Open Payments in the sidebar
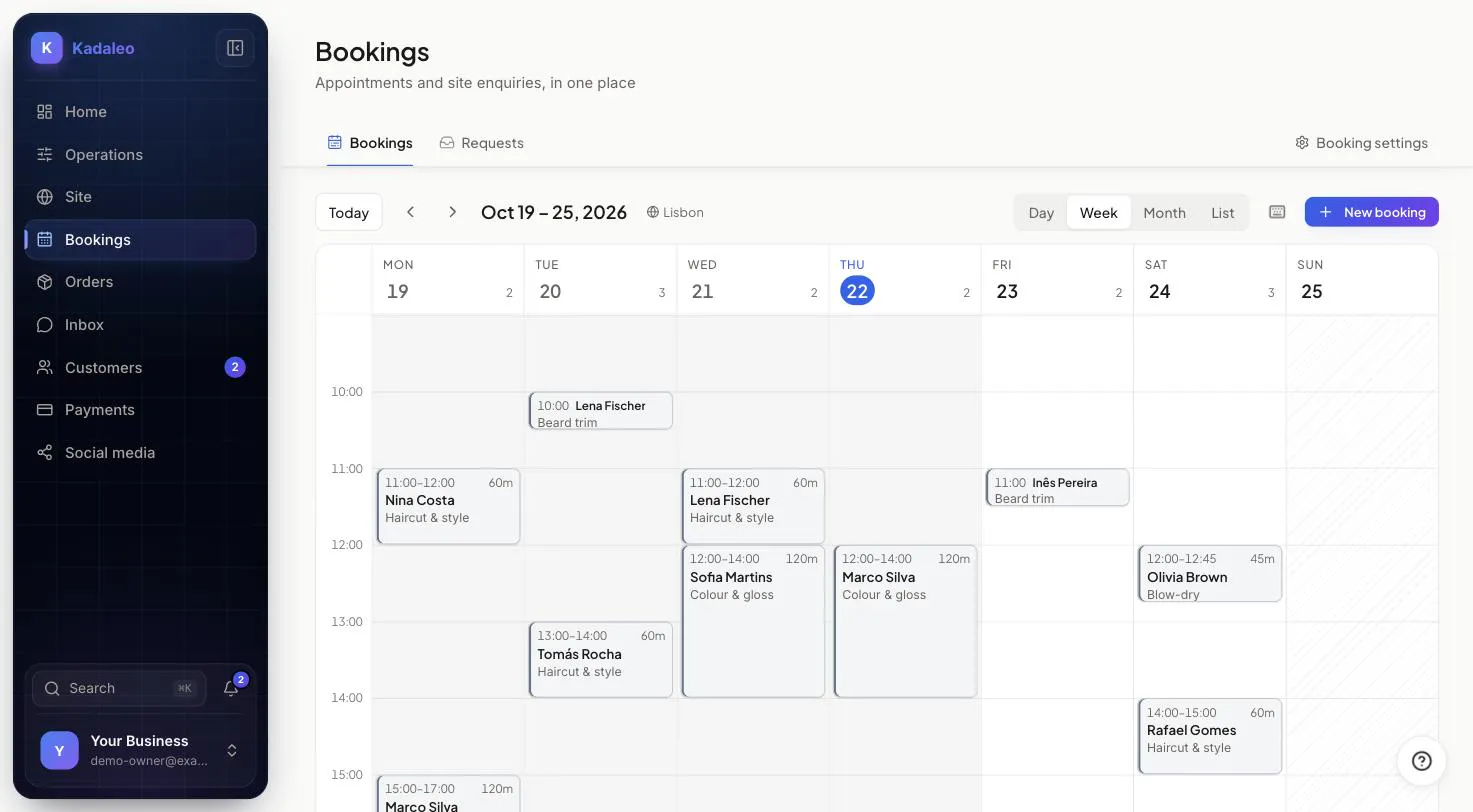Screen dimensions: 1473x812 [140, 410]
